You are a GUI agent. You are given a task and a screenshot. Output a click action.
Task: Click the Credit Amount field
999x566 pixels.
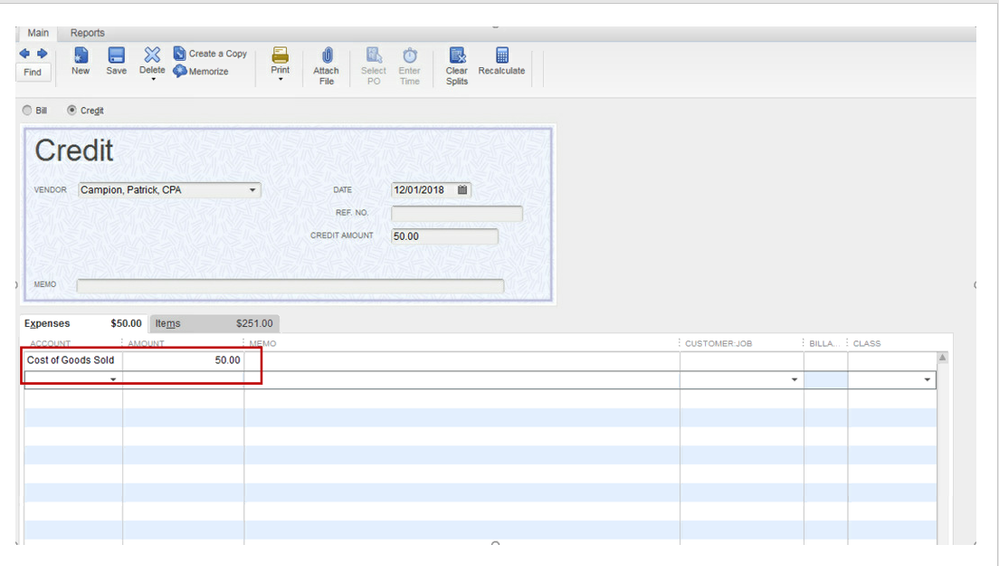(x=445, y=236)
